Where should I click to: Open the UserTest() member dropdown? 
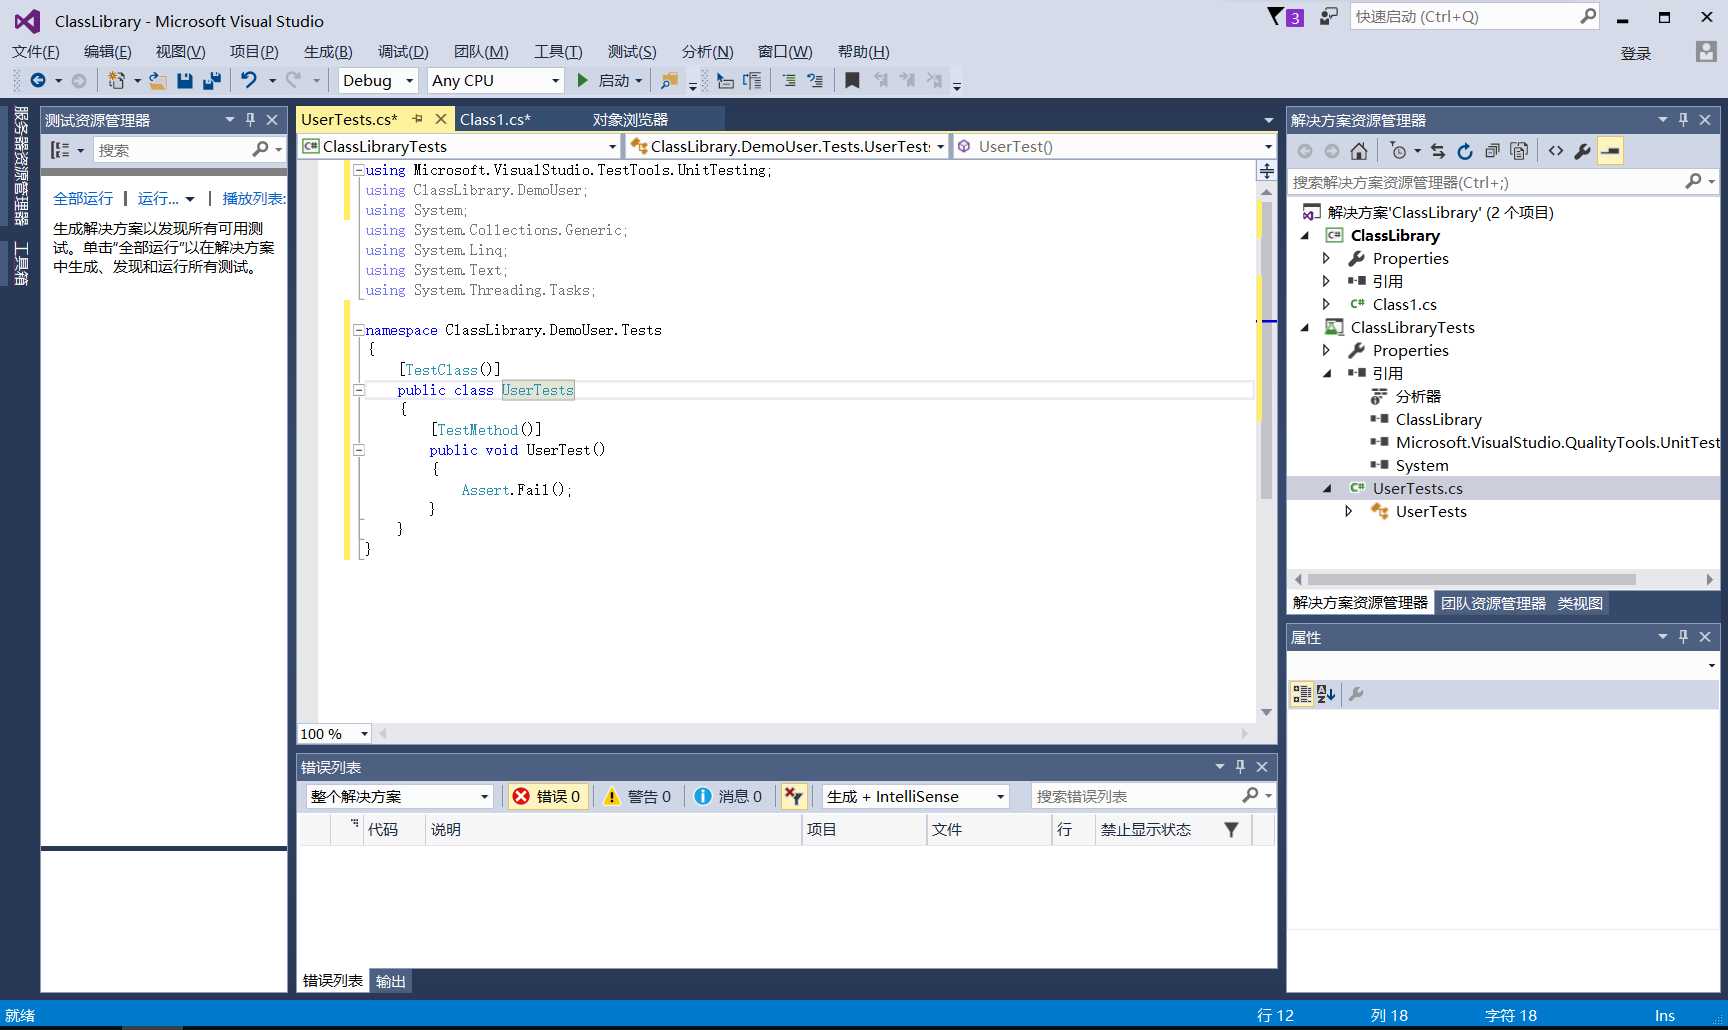1114,146
